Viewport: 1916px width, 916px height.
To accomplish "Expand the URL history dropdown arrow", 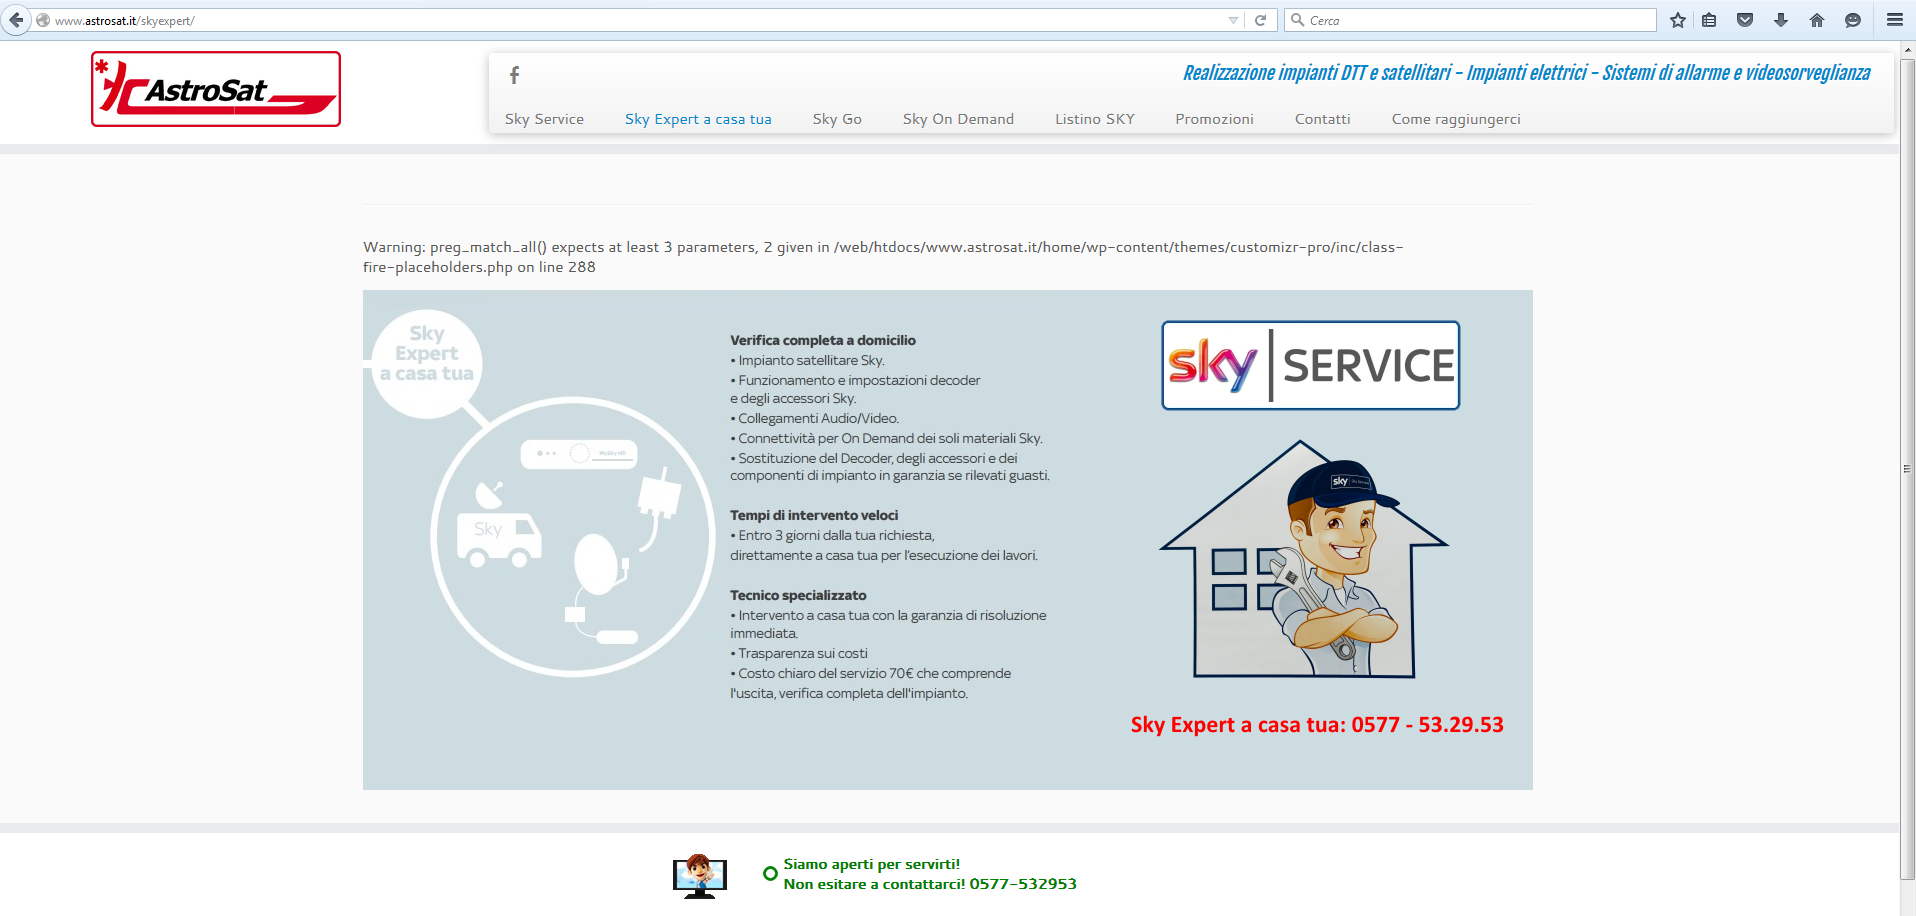I will pyautogui.click(x=1233, y=20).
